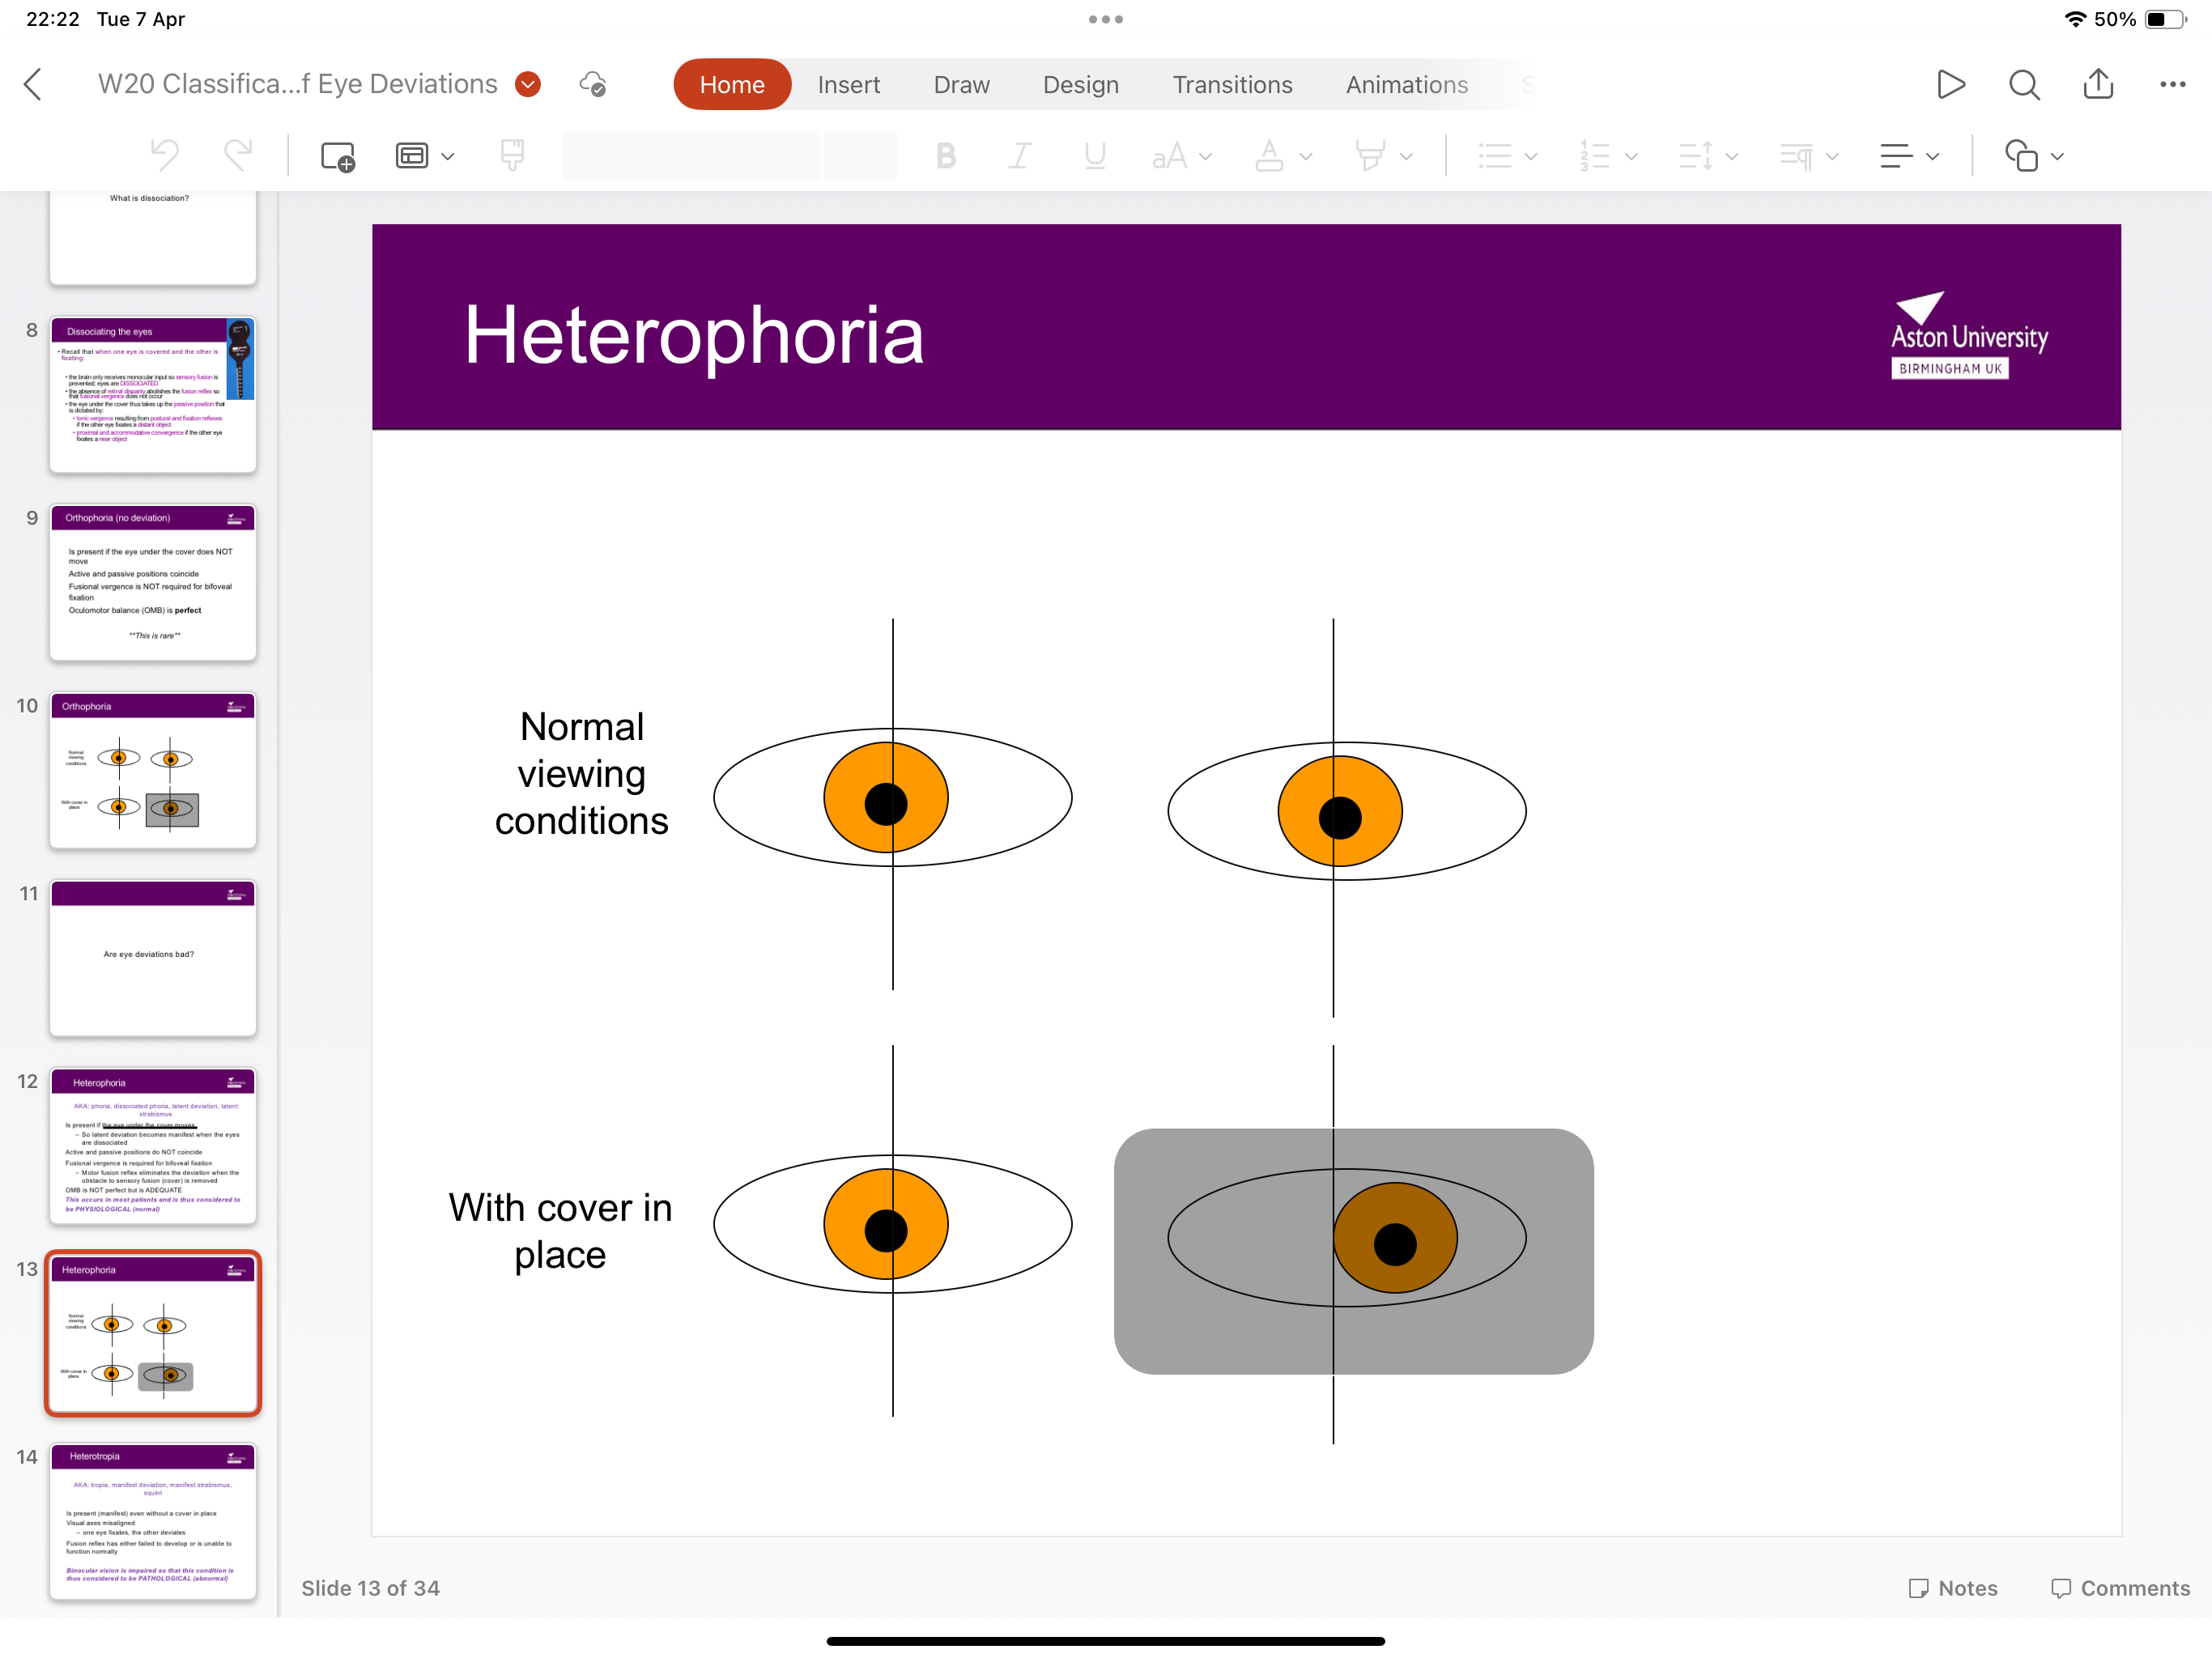This screenshot has width=2212, height=1658.
Task: Toggle underline formatting
Action: tap(1095, 156)
